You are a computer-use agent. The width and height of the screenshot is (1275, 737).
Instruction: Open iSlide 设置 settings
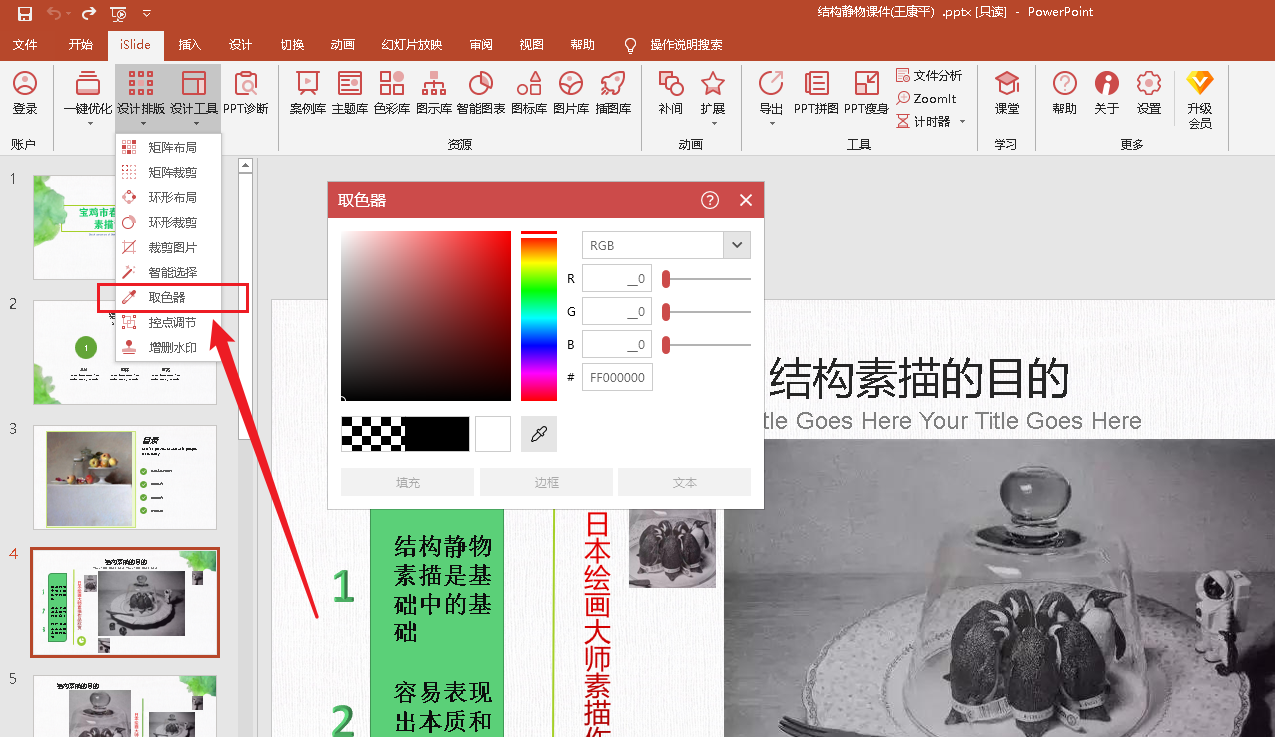click(x=1149, y=93)
